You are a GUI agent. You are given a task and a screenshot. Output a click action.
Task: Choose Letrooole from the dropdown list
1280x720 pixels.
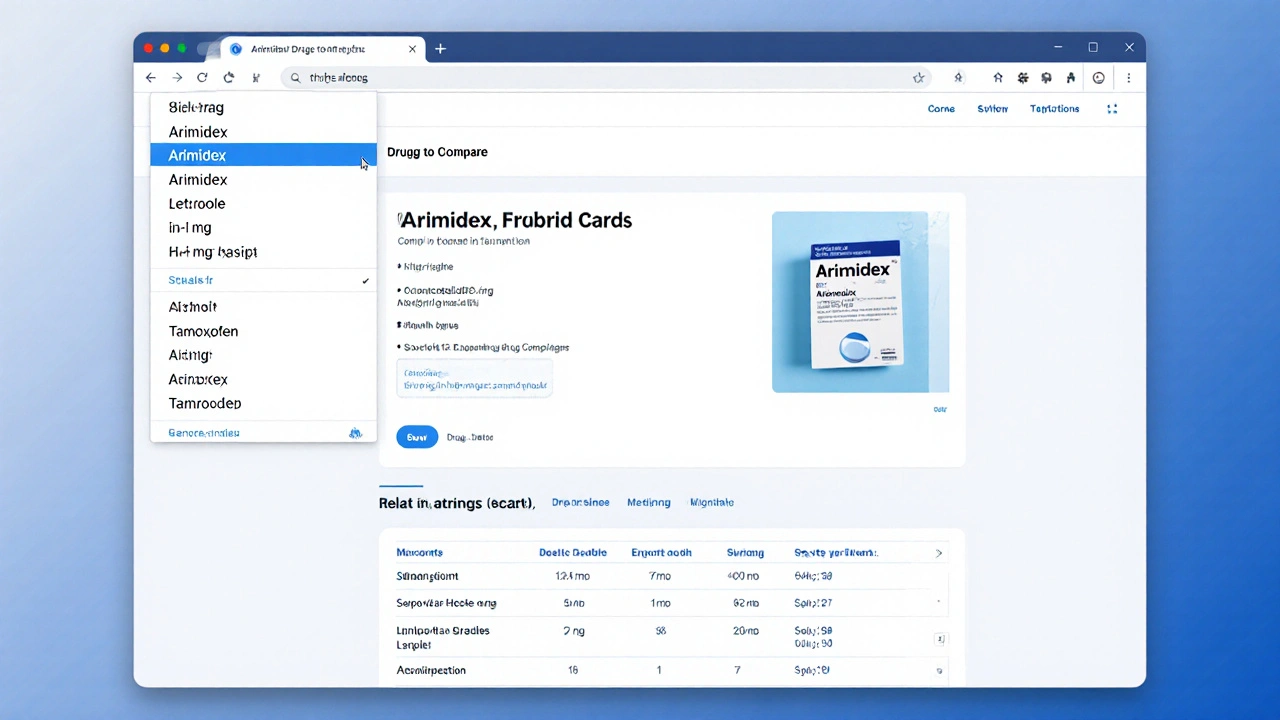197,204
